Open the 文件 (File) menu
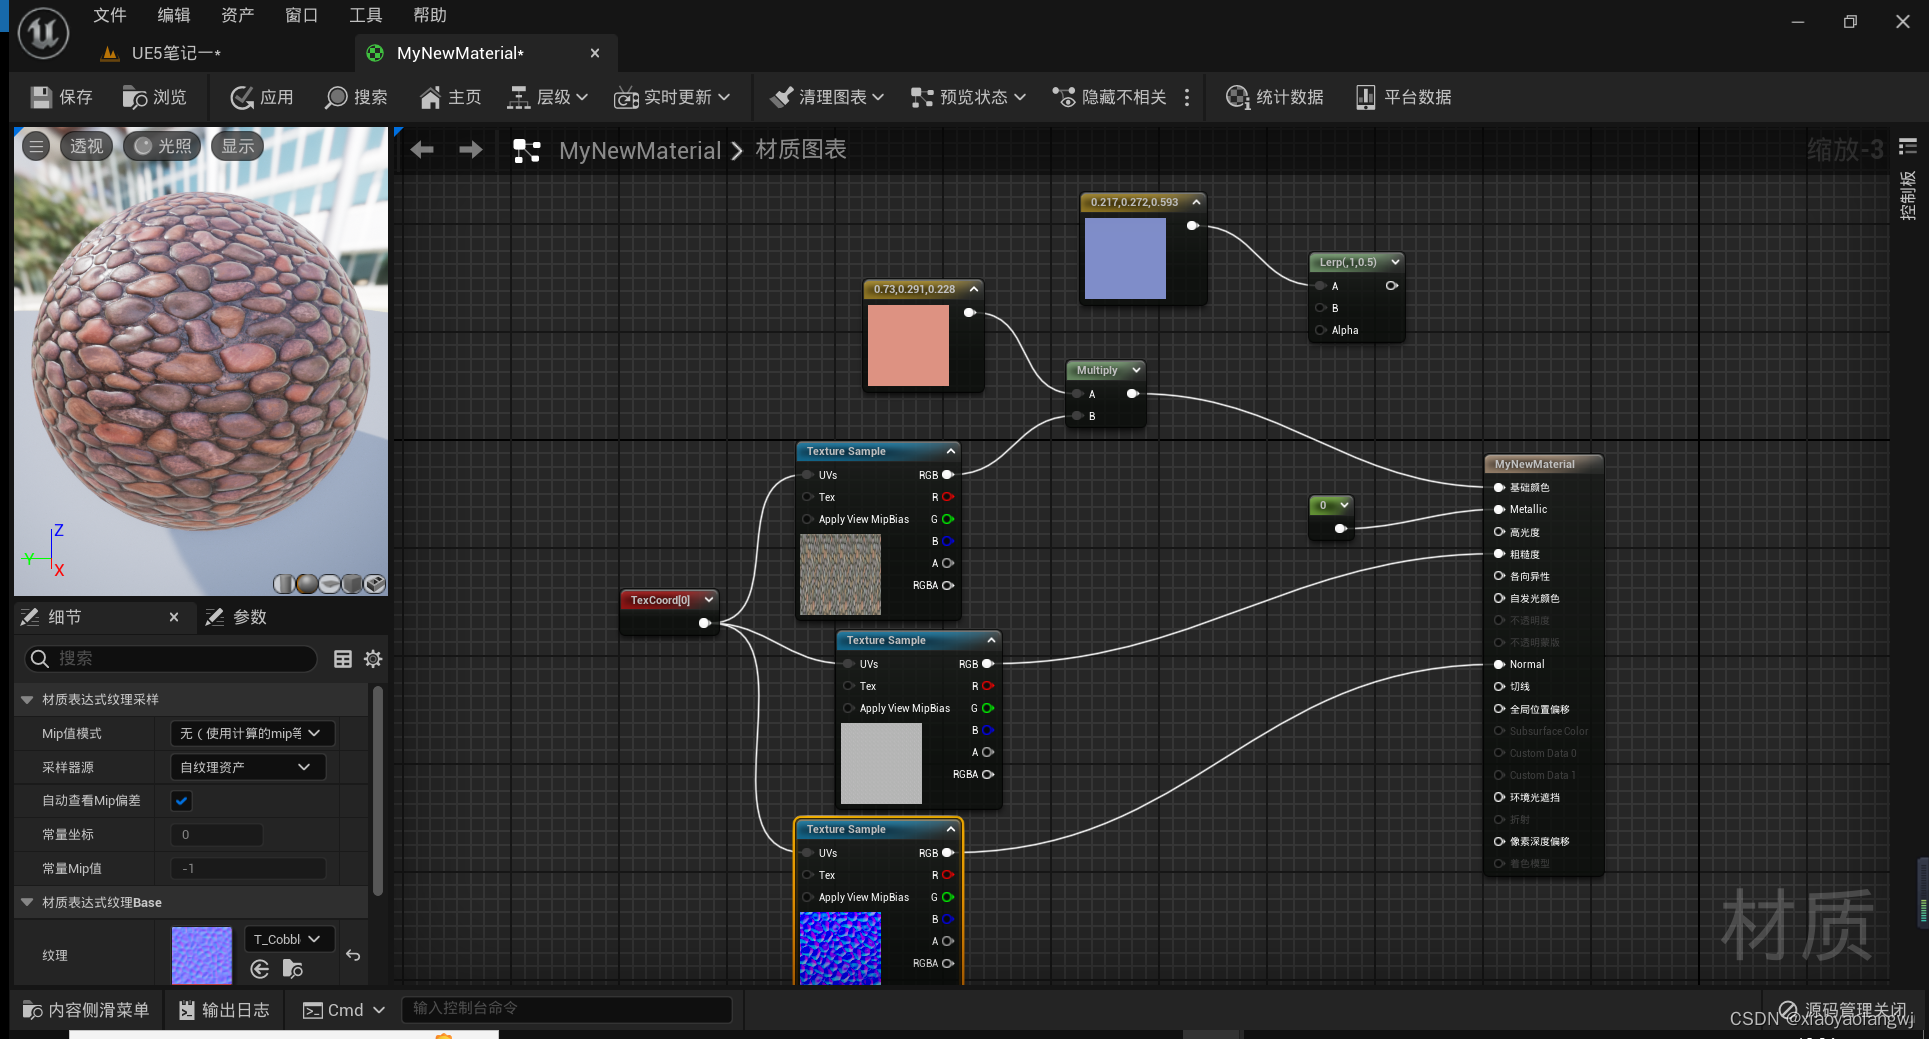 109,15
